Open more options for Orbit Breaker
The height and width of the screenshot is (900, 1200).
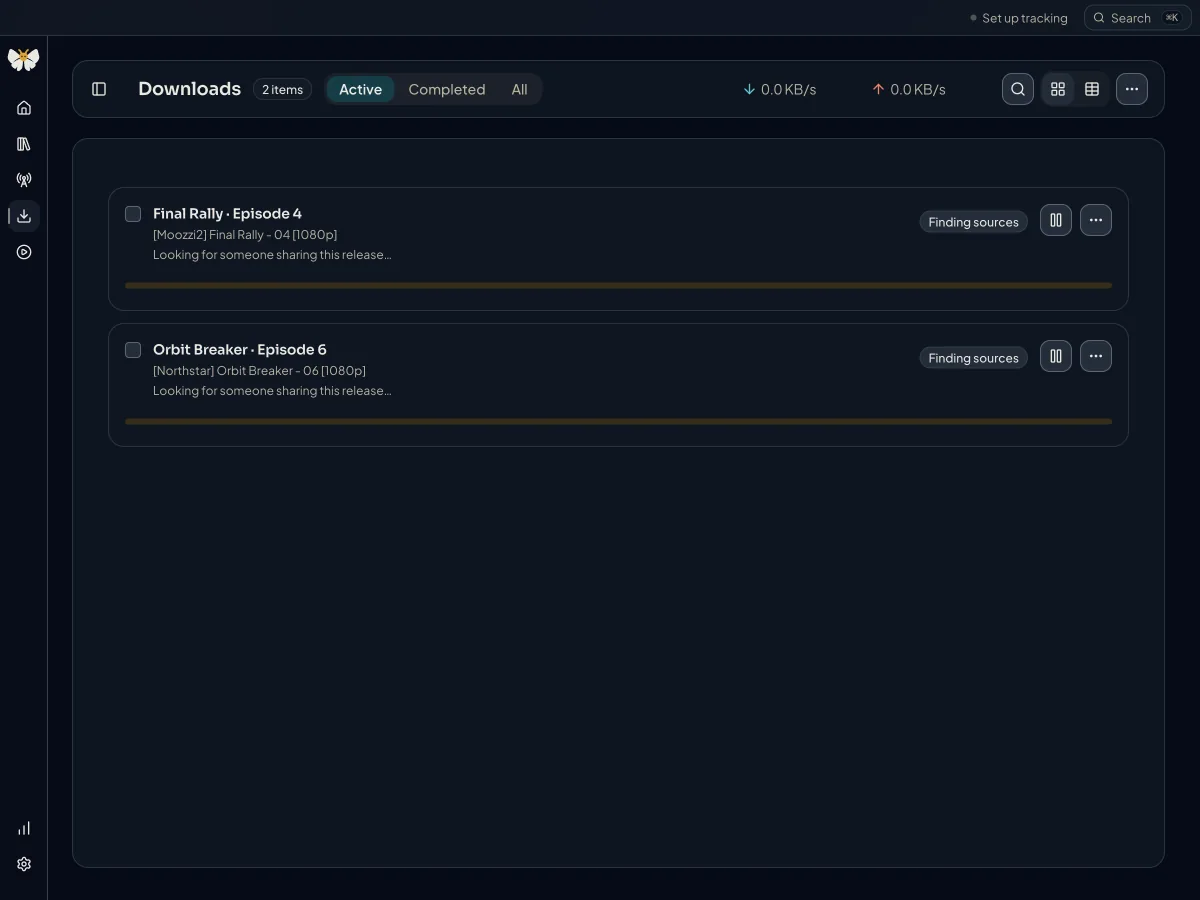(1096, 356)
